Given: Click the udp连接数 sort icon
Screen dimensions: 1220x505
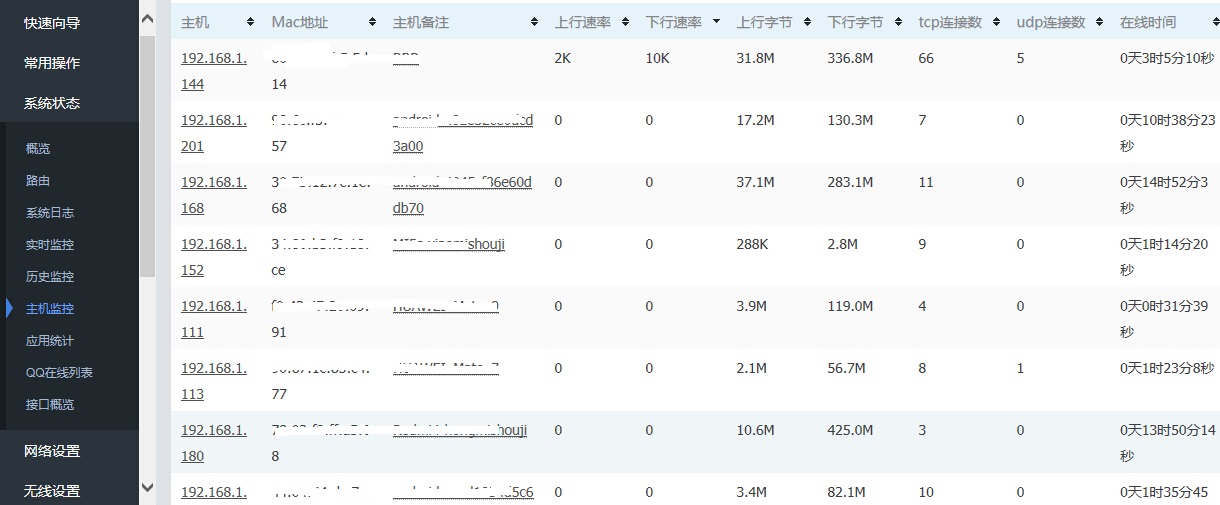Looking at the screenshot, I should tap(1100, 22).
